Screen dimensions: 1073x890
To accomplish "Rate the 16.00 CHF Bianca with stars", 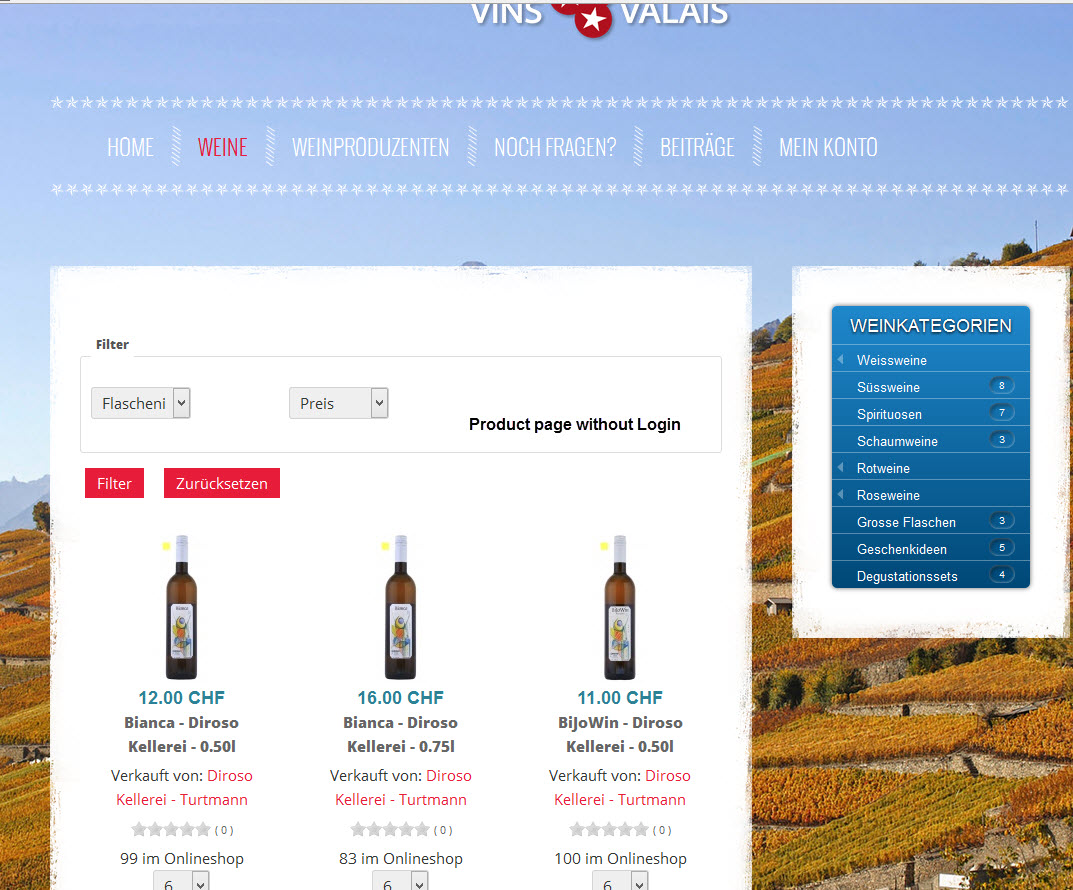I will 390,830.
